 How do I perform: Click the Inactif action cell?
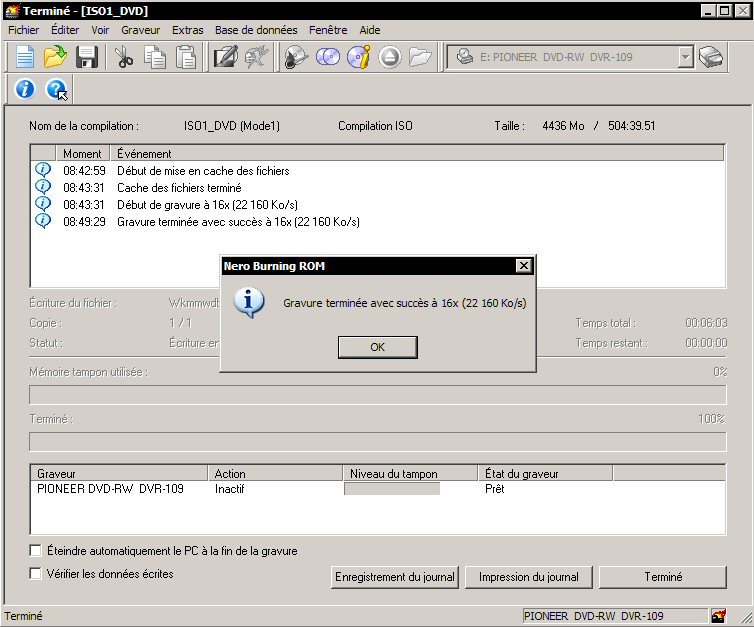[229, 489]
